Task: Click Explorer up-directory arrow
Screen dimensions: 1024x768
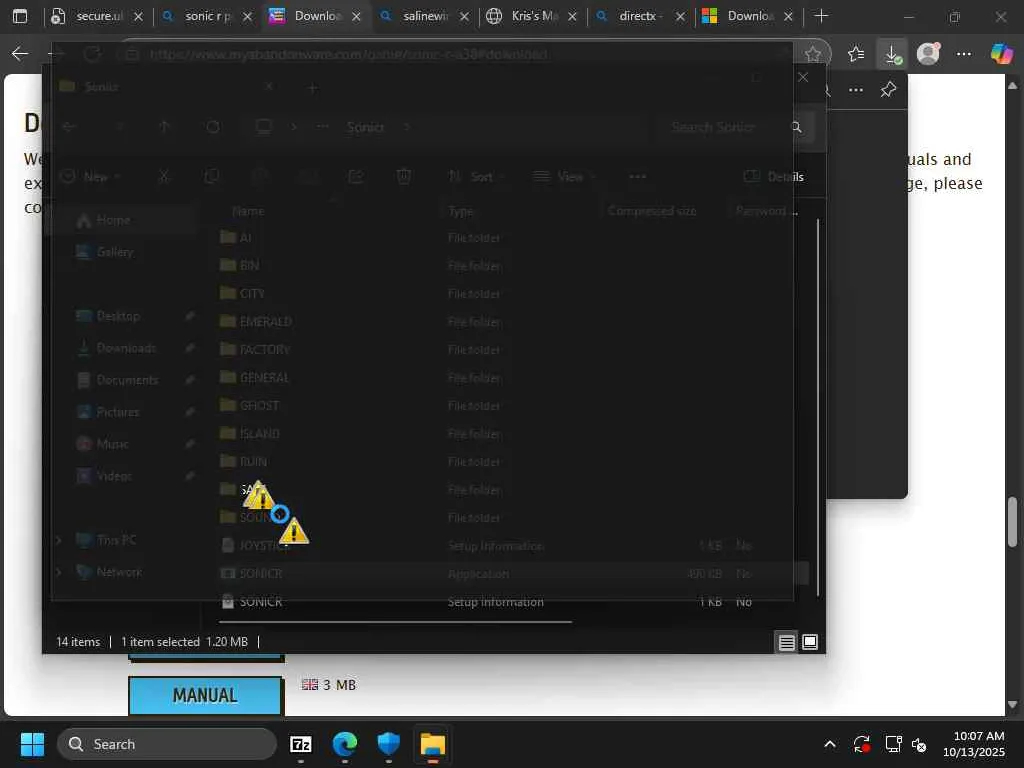Action: click(165, 127)
